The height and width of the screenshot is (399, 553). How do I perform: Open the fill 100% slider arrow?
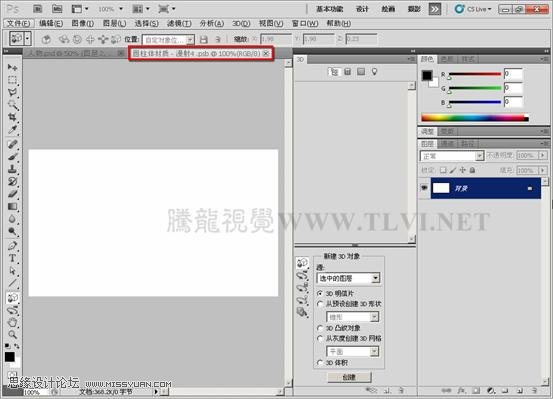coord(542,170)
